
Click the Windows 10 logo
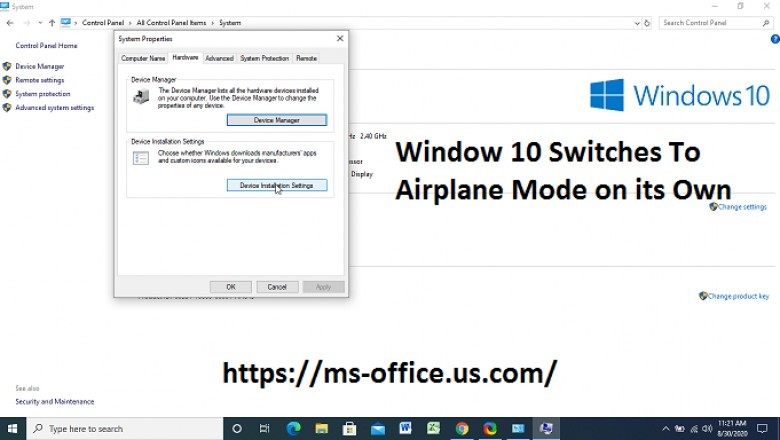coord(680,95)
